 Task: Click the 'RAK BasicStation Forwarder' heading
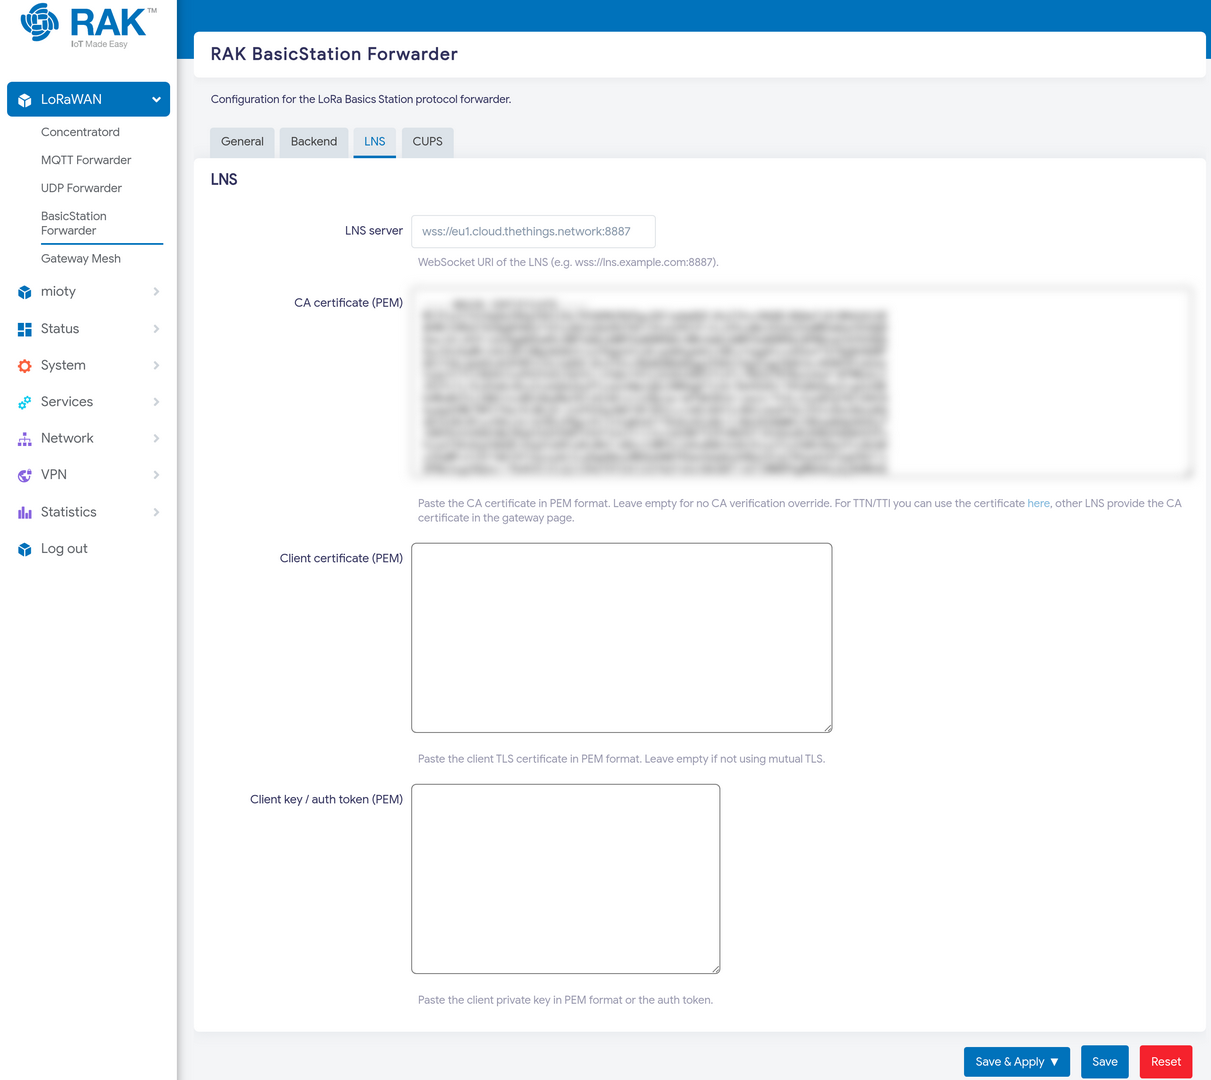(x=334, y=54)
